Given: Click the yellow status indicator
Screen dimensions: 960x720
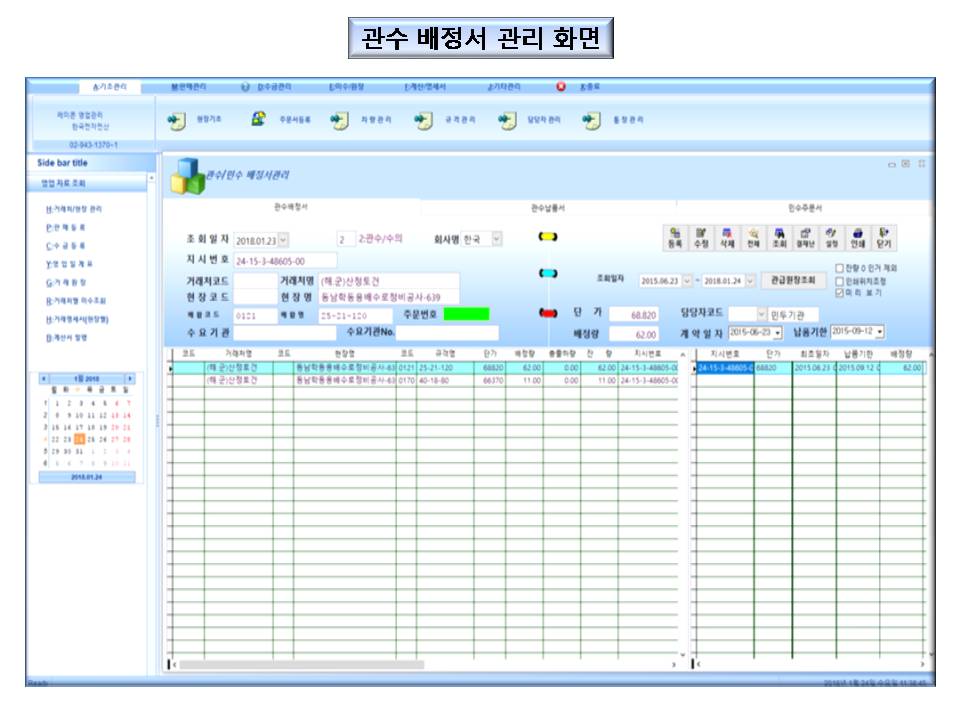Looking at the screenshot, I should tap(548, 236).
